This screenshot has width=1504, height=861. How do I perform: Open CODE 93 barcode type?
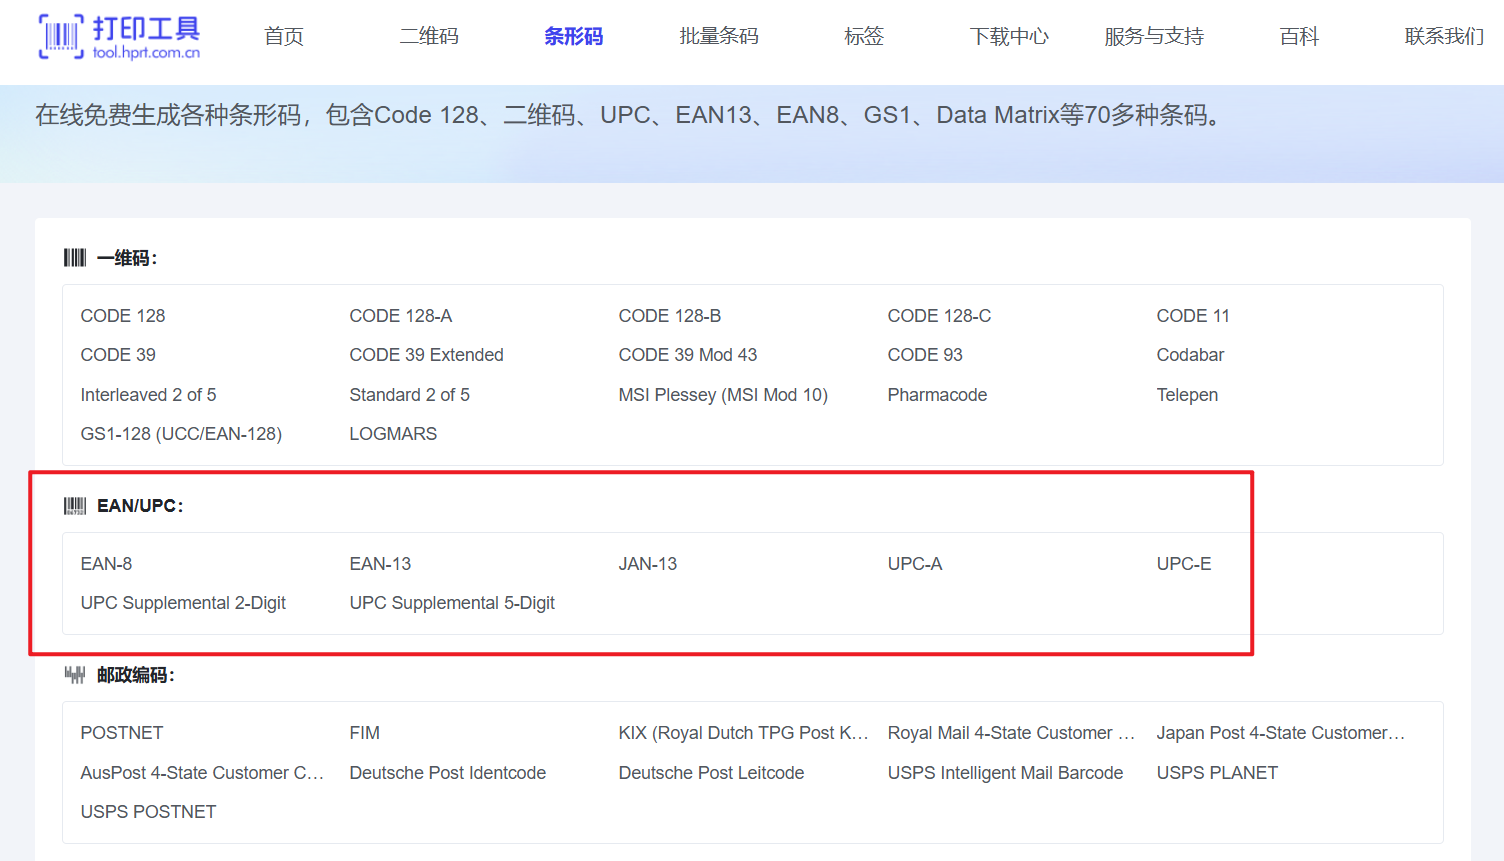click(x=925, y=355)
